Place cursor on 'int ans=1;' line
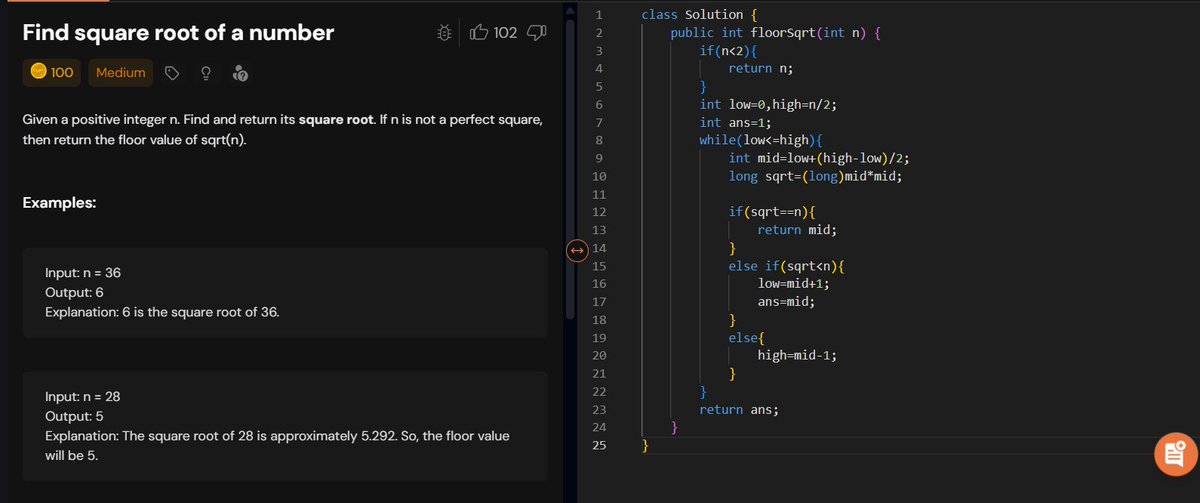The height and width of the screenshot is (503, 1200). click(x=735, y=122)
